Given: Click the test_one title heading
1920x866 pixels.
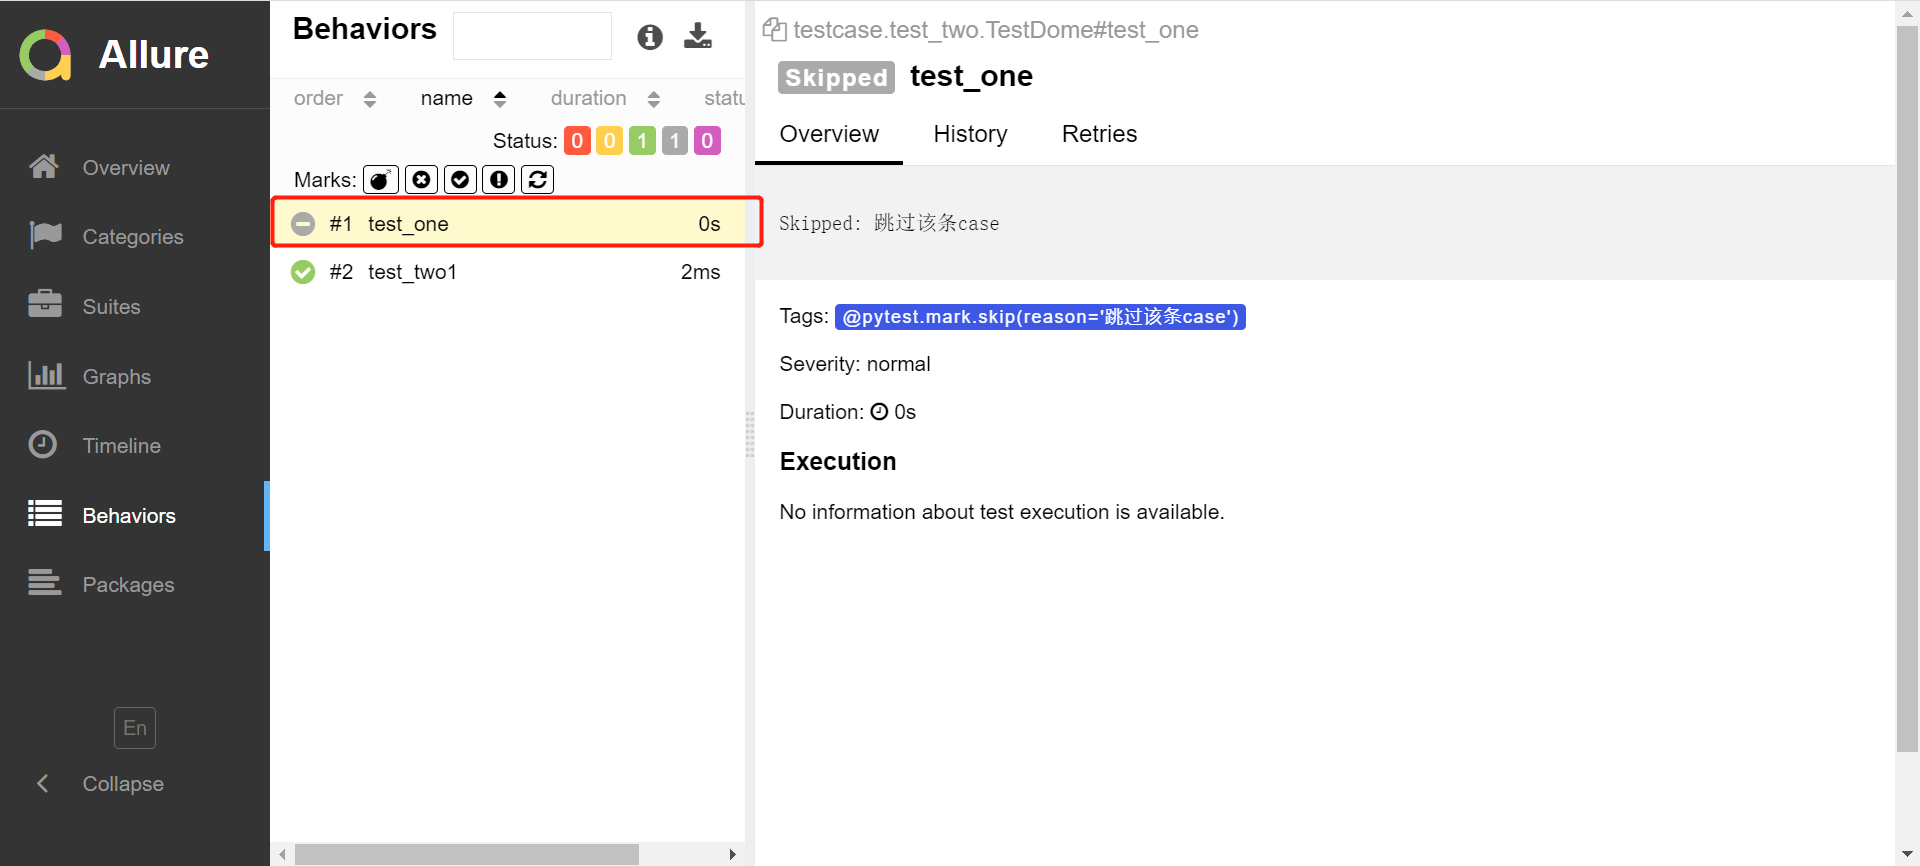Looking at the screenshot, I should [x=971, y=76].
